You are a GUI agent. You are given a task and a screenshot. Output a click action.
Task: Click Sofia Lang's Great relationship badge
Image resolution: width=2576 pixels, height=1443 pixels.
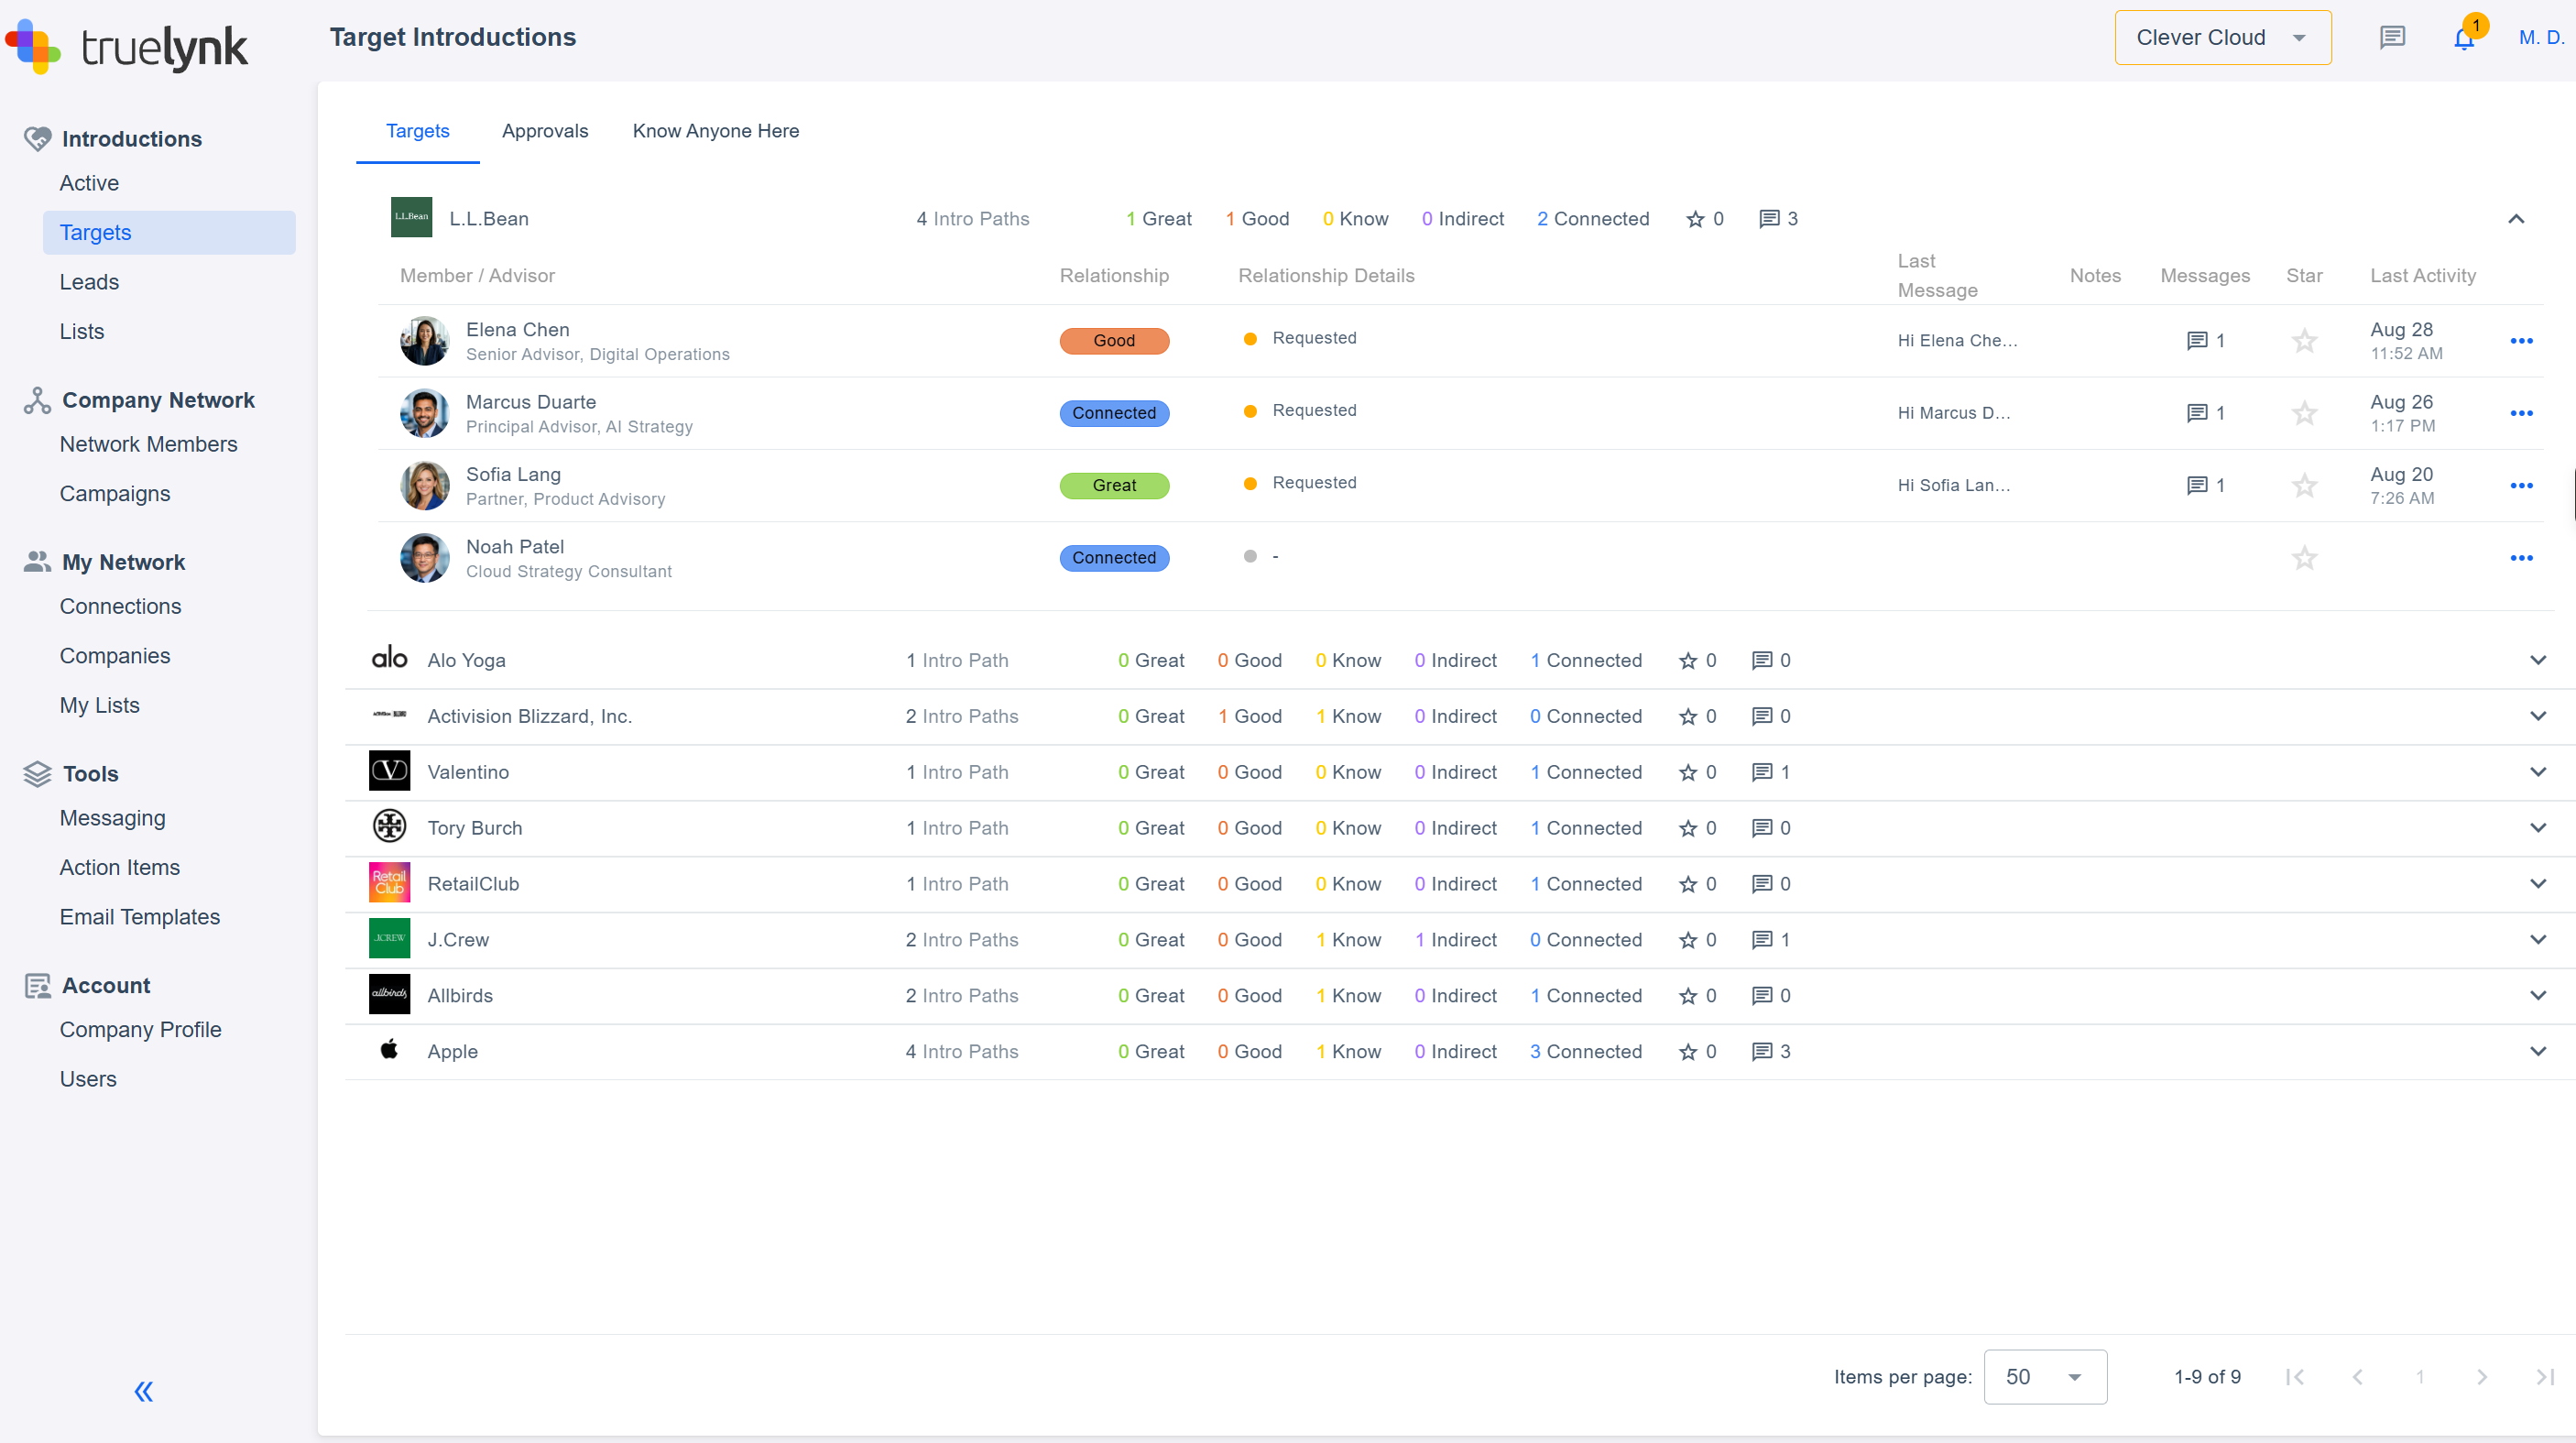point(1114,486)
